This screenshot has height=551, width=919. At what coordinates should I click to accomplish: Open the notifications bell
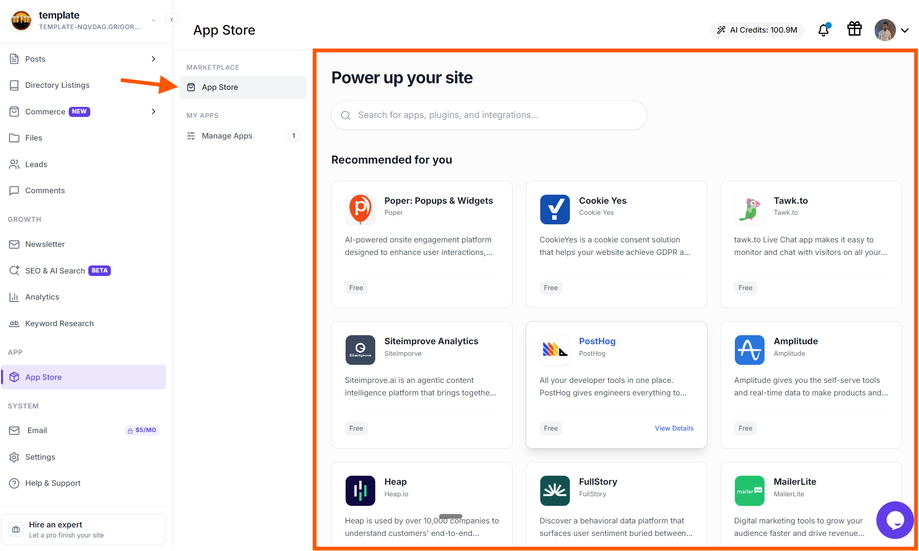823,30
